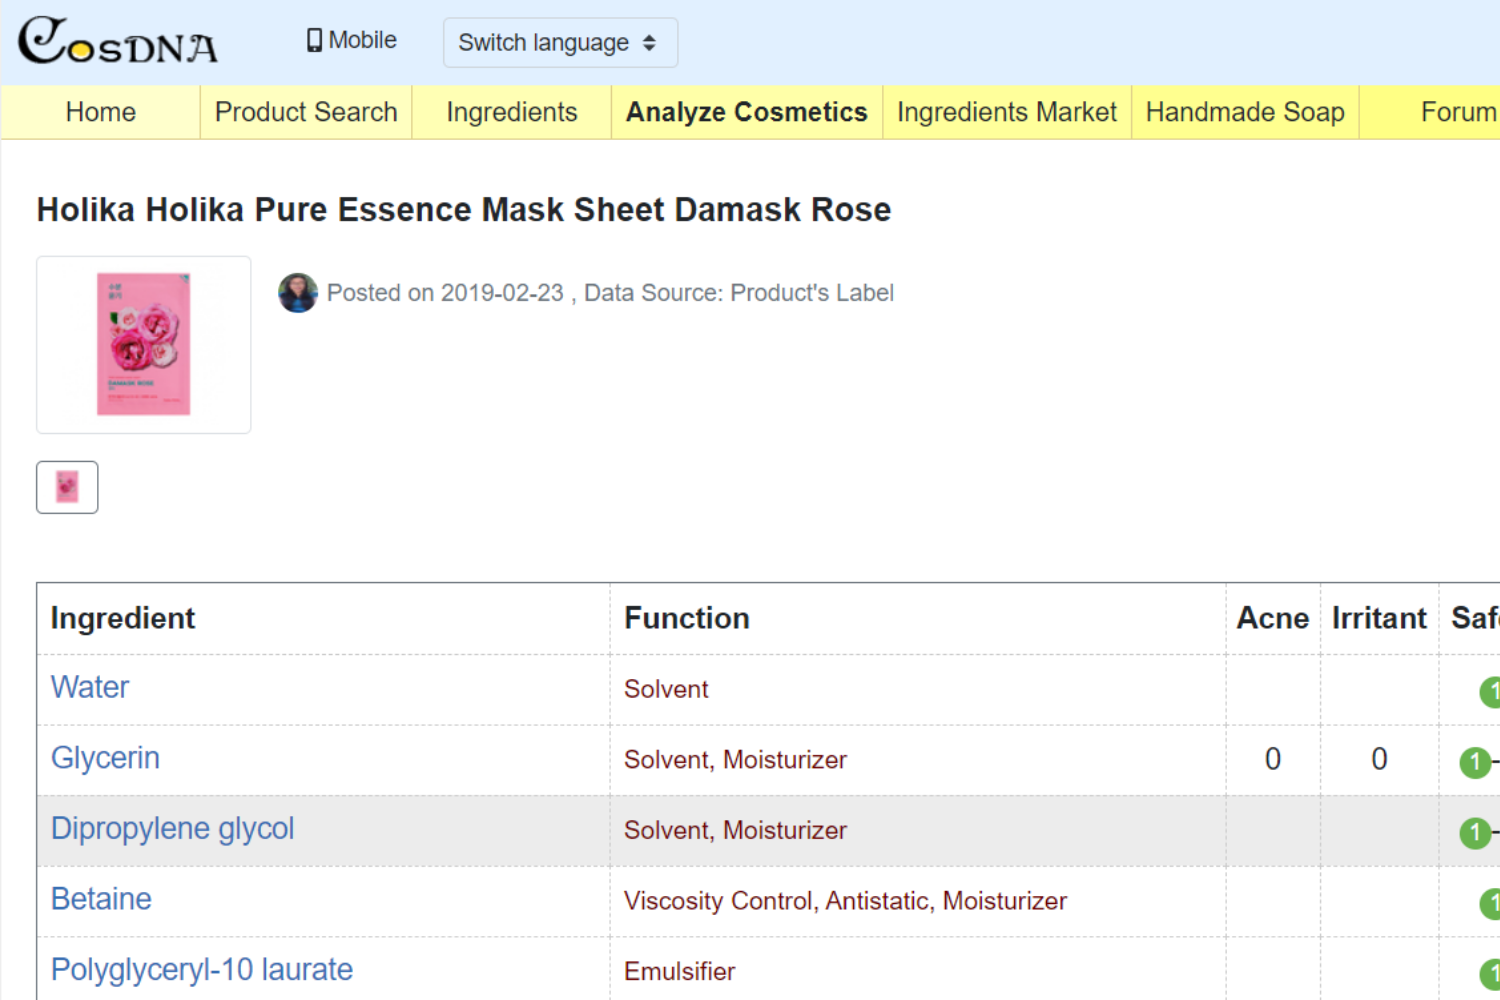This screenshot has width=1500, height=1000.
Task: Open the Switch language dropdown
Action: coord(560,43)
